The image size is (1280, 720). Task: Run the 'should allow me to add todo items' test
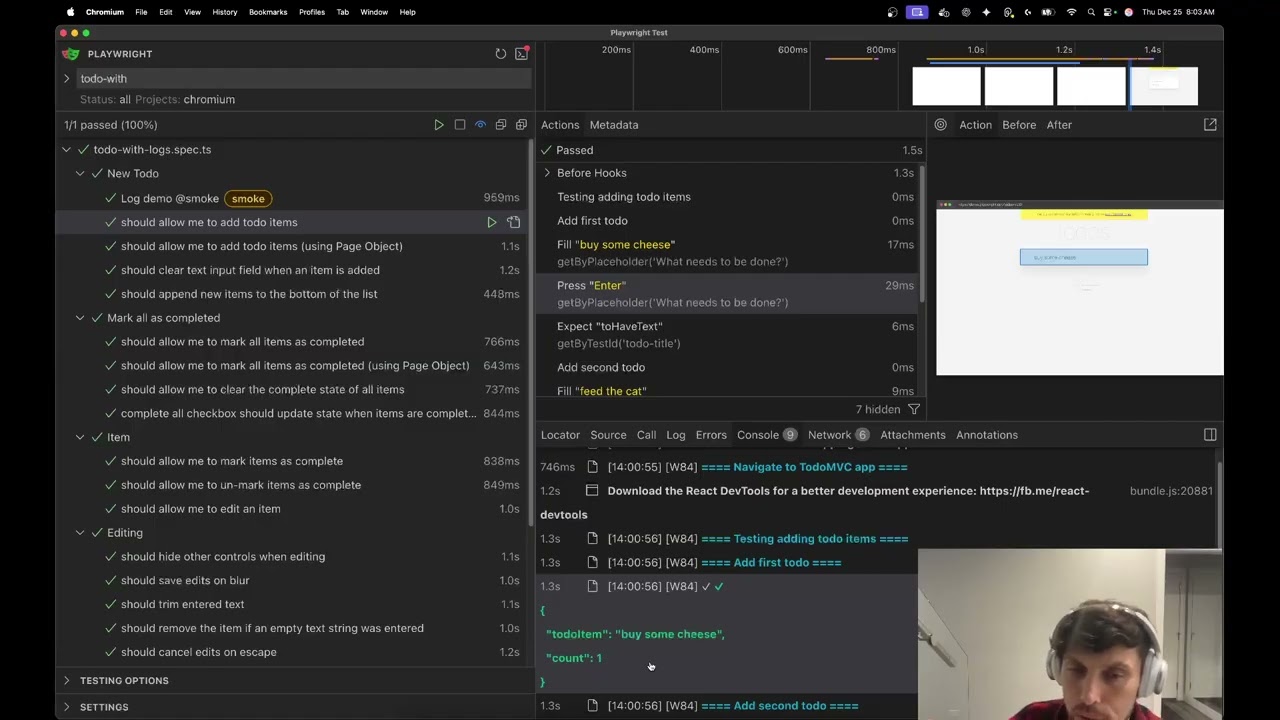(x=492, y=222)
